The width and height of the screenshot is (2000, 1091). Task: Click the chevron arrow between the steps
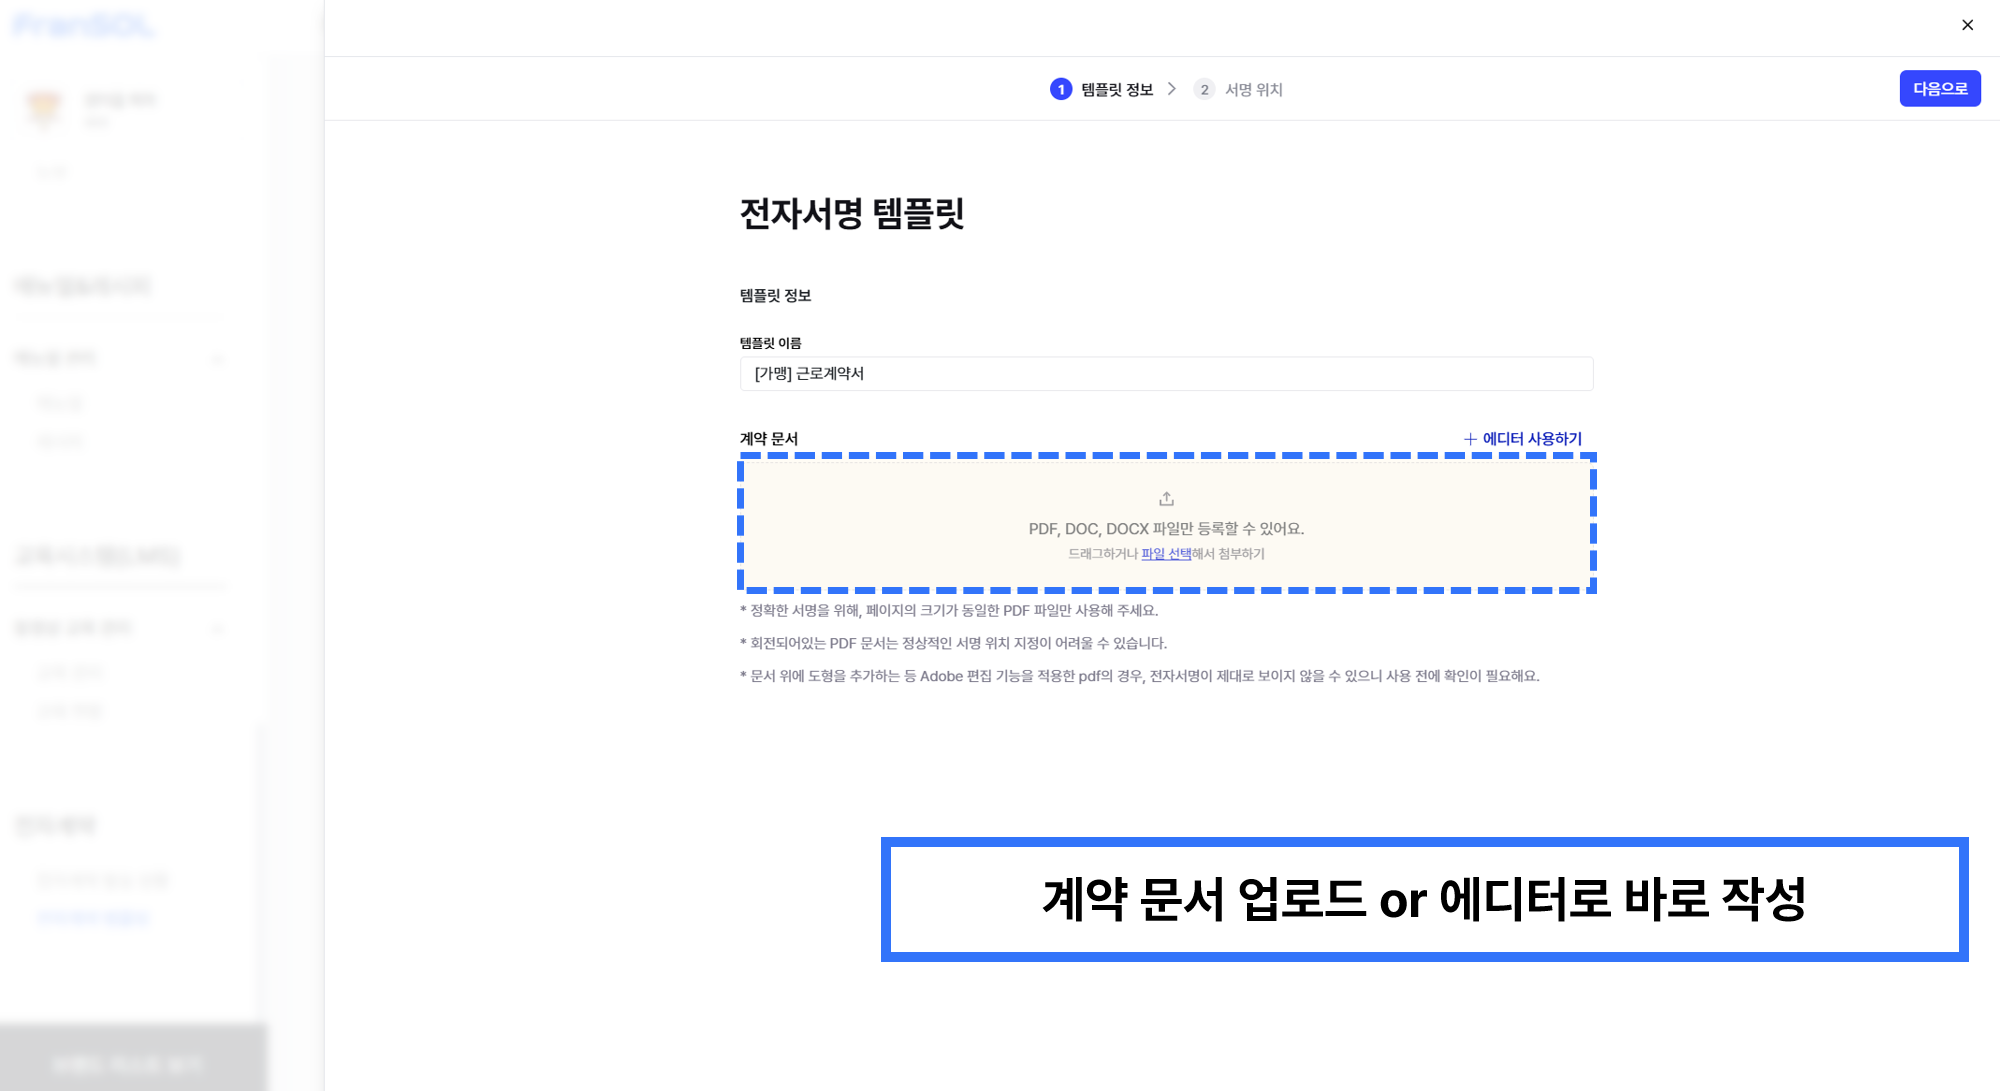(1172, 89)
